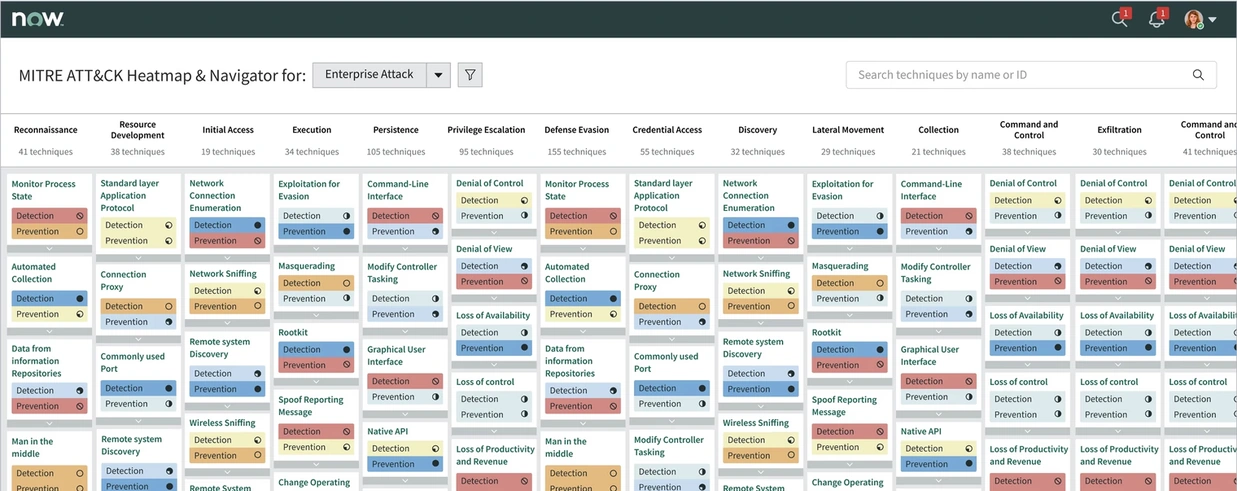Open Network Sniffing under Initial Access

pos(223,274)
